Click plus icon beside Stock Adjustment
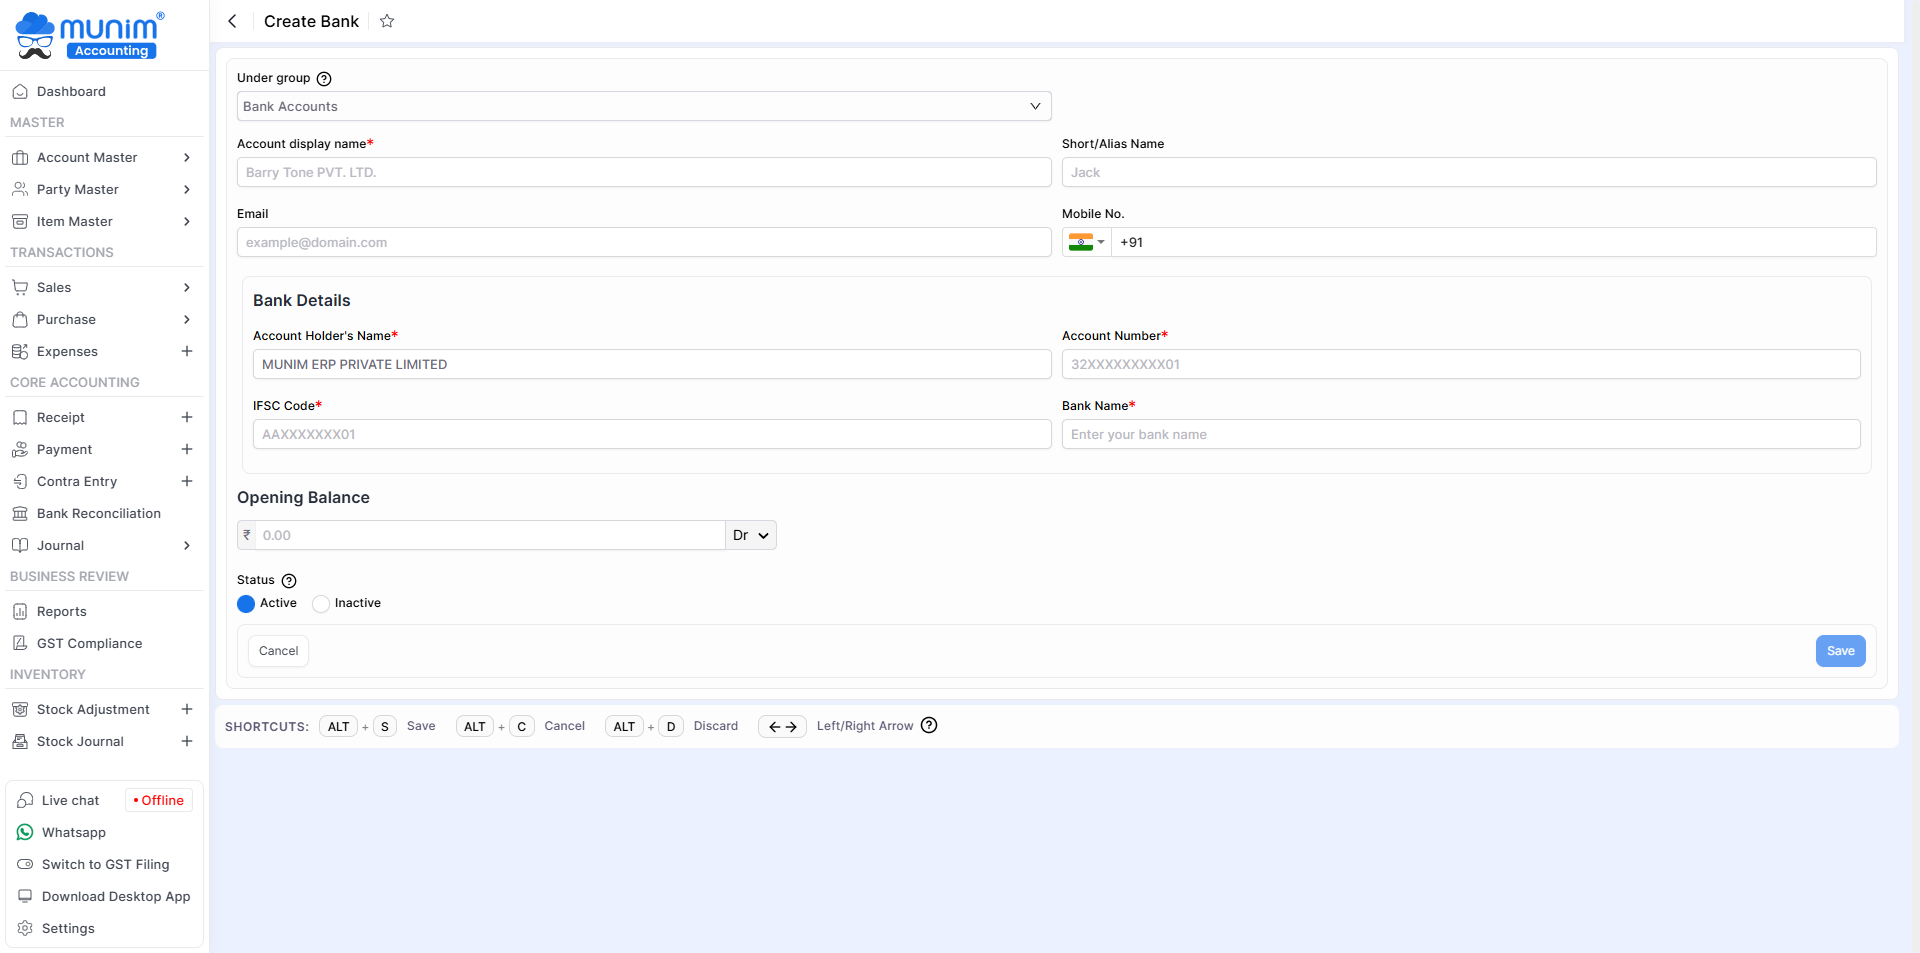1920x953 pixels. 187,709
